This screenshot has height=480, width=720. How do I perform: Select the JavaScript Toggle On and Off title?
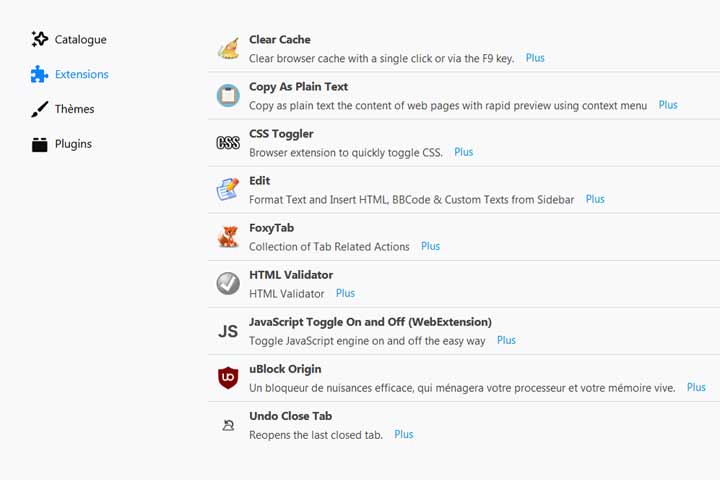tap(370, 322)
